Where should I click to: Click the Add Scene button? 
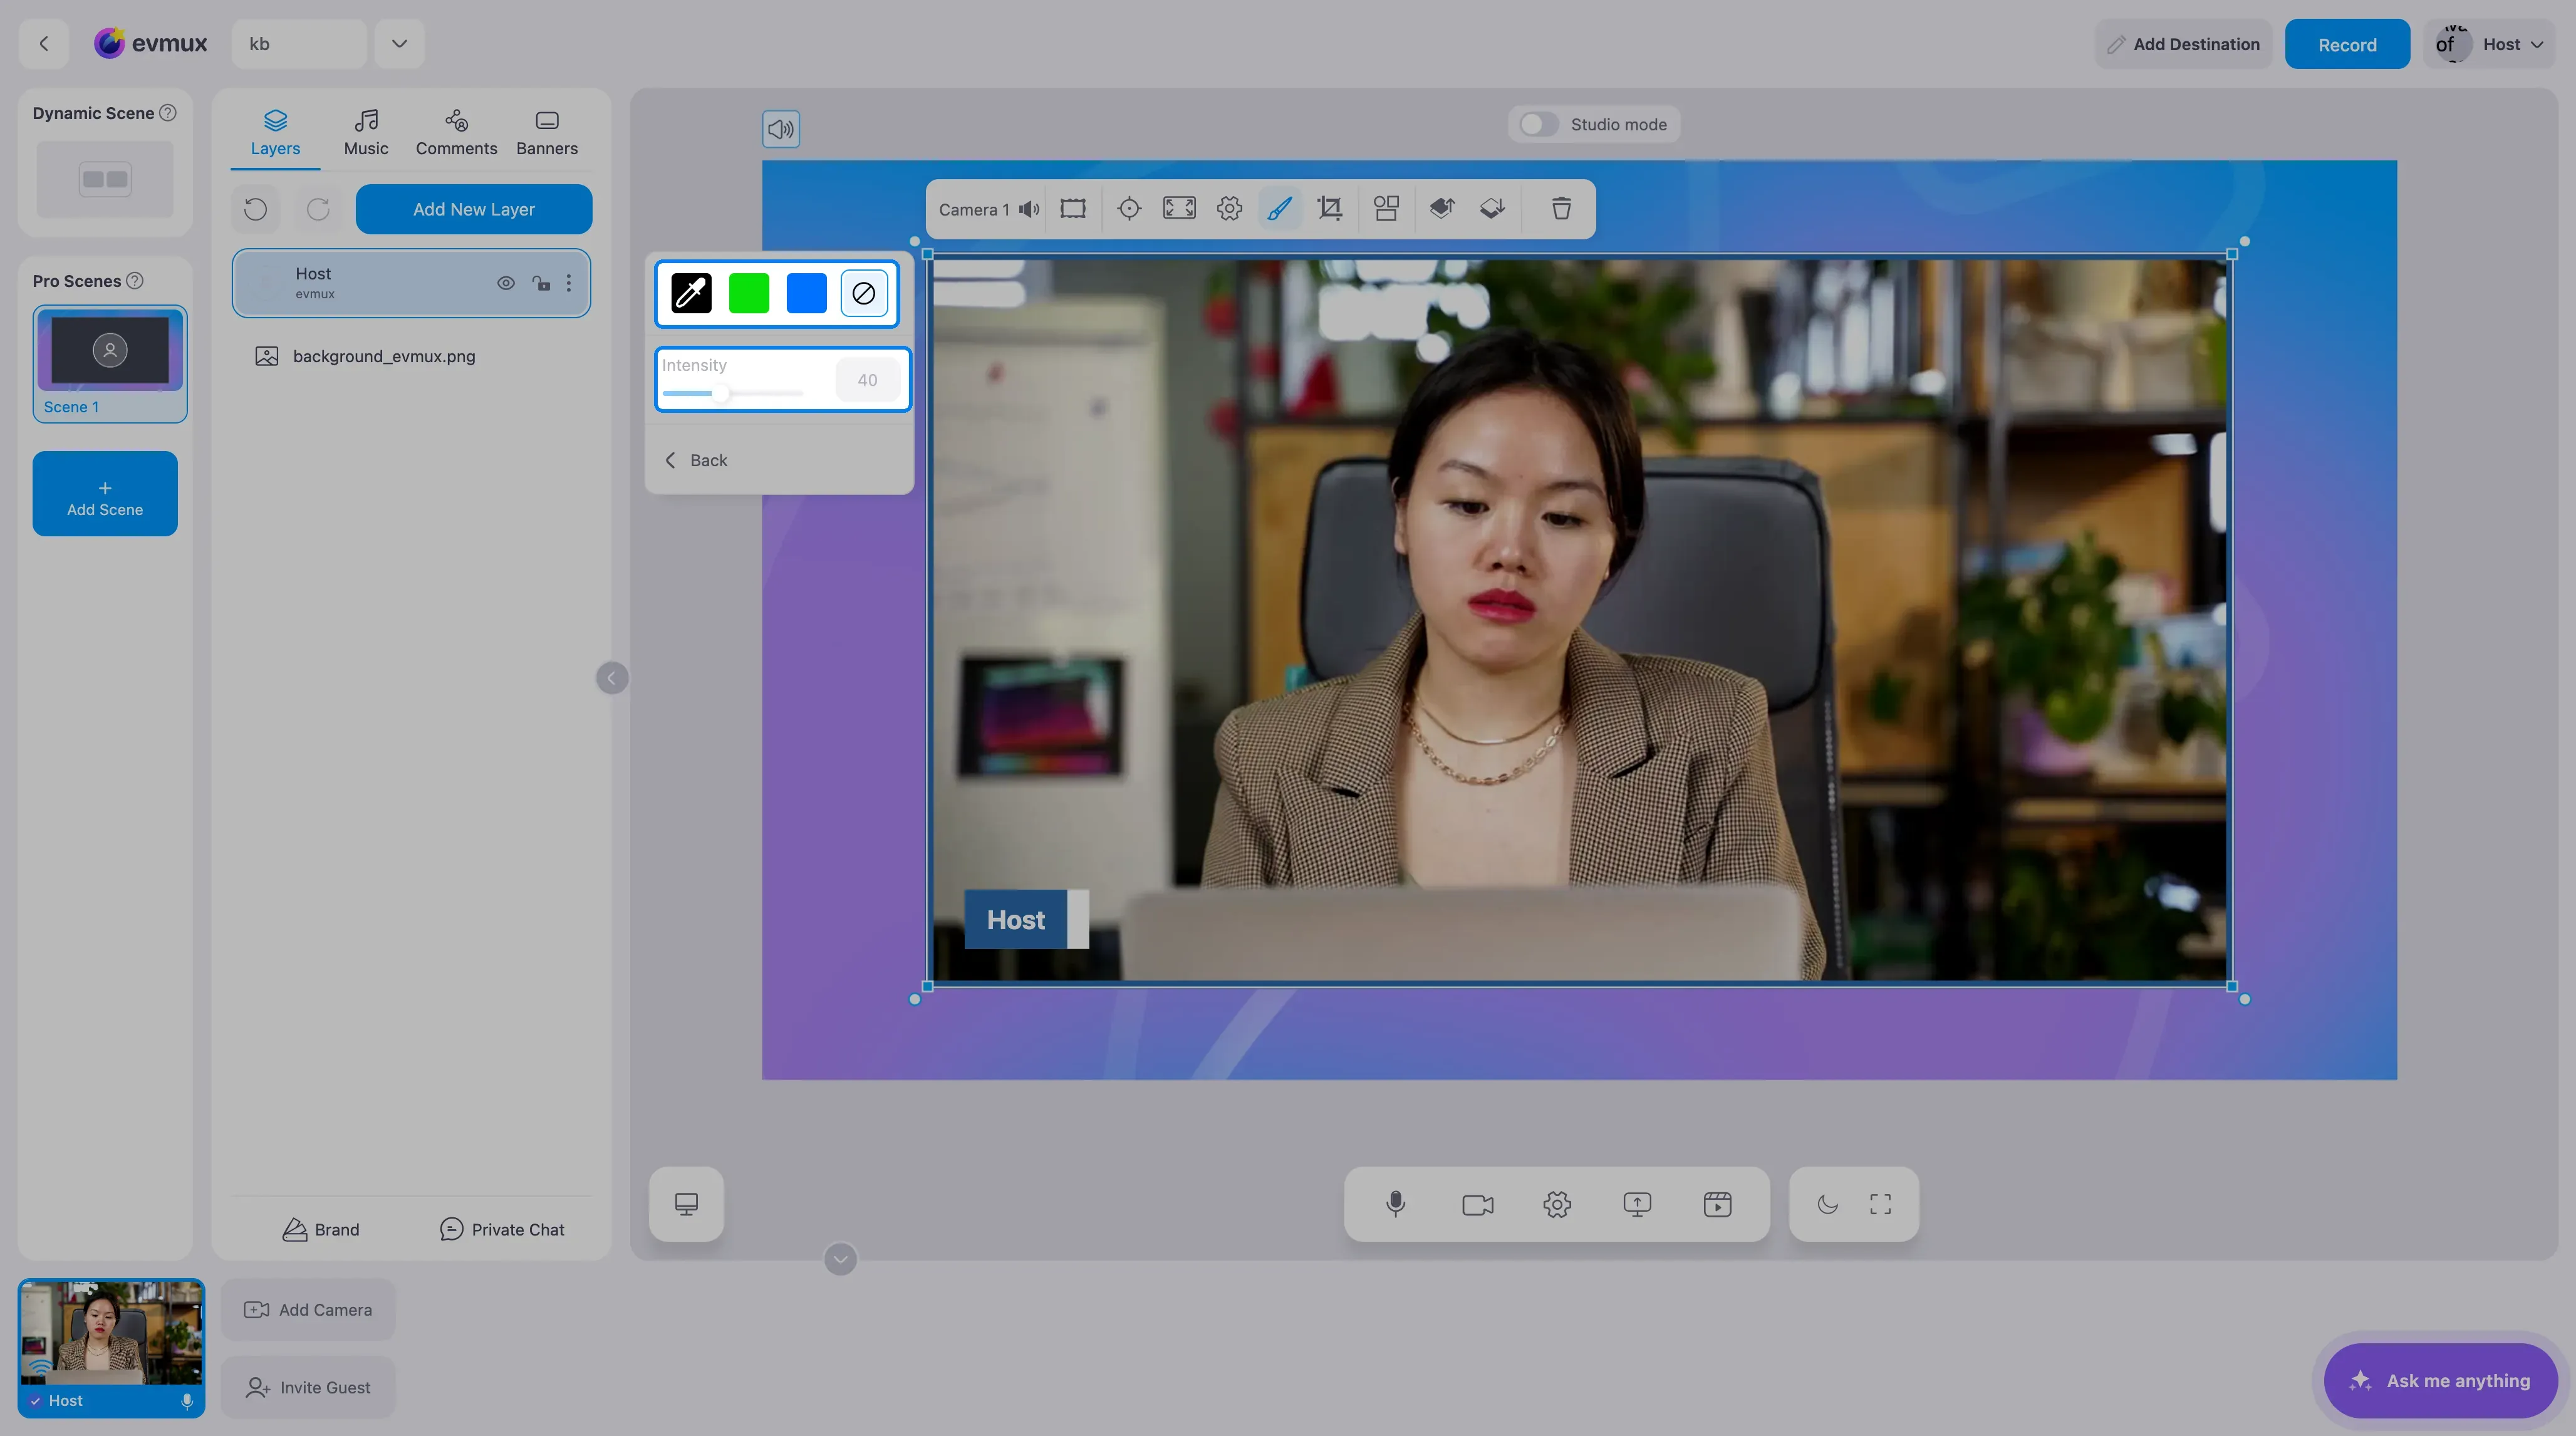105,494
